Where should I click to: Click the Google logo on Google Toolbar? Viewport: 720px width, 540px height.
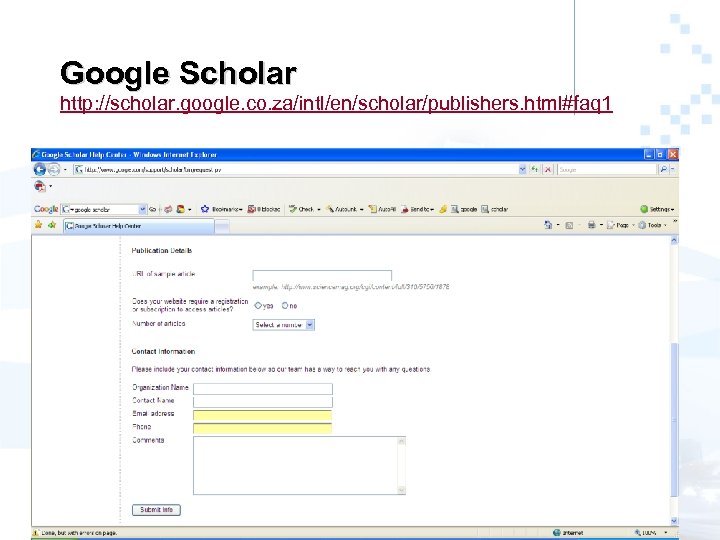[x=46, y=209]
